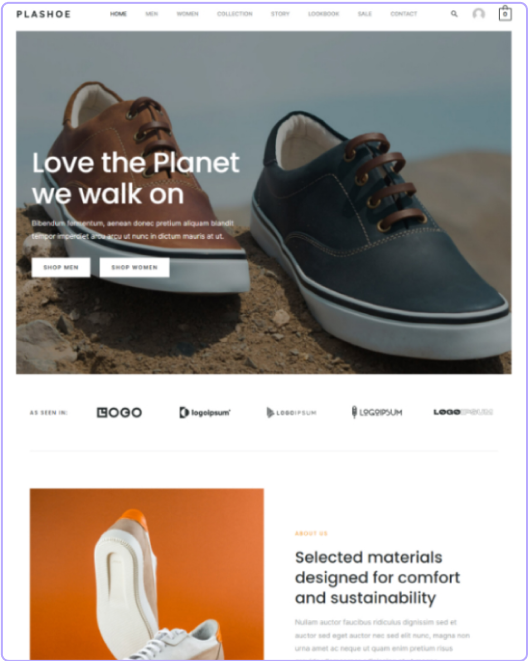Open the Story menu link
Viewport: 528px width, 661px height.
click(280, 14)
